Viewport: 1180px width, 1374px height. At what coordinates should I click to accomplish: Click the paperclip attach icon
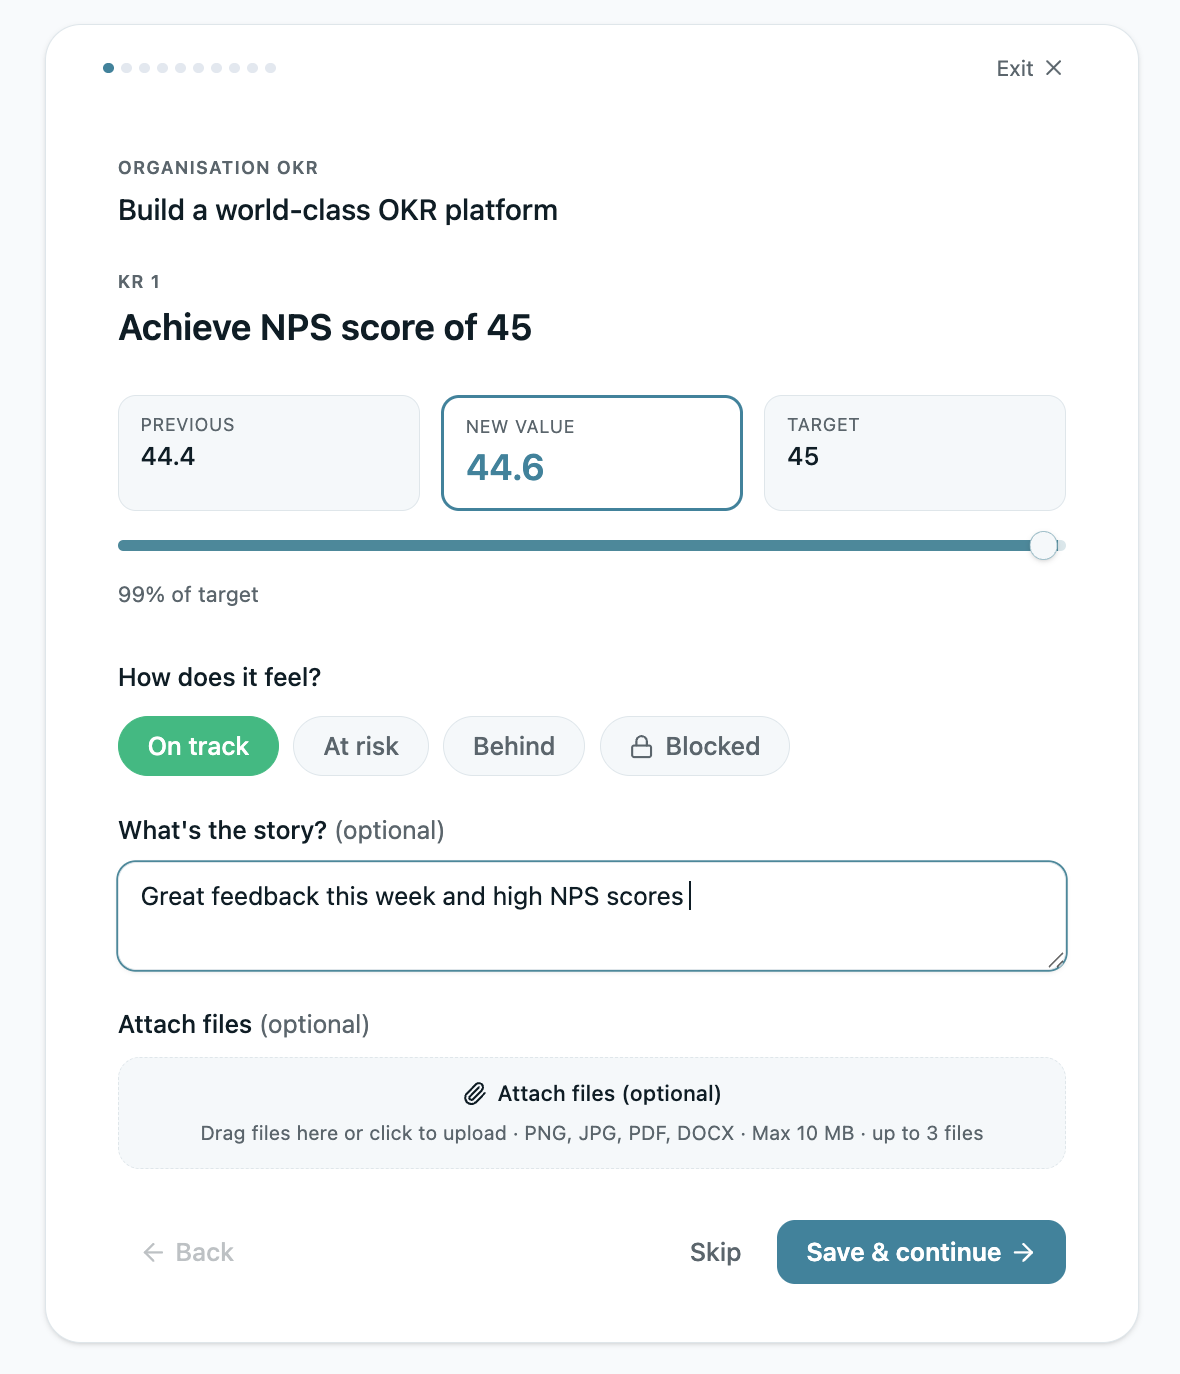(x=475, y=1094)
